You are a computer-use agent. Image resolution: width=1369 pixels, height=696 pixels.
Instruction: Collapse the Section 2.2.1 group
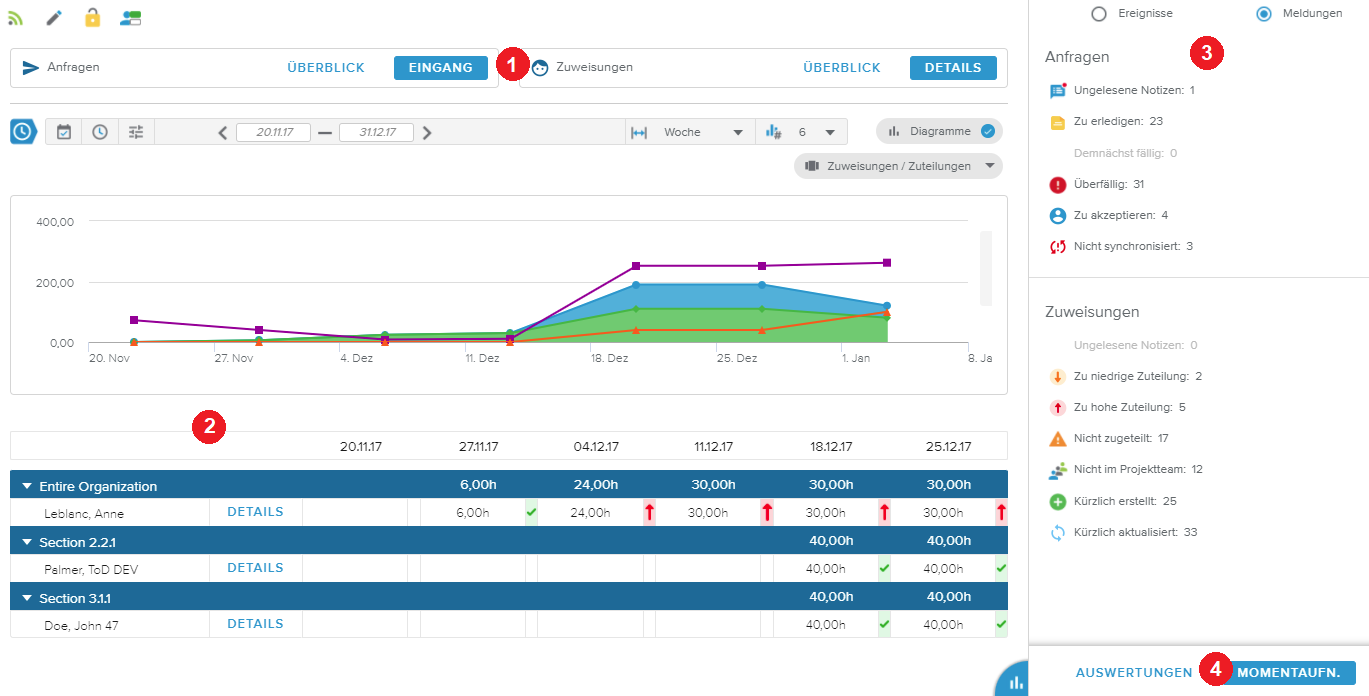[x=27, y=542]
